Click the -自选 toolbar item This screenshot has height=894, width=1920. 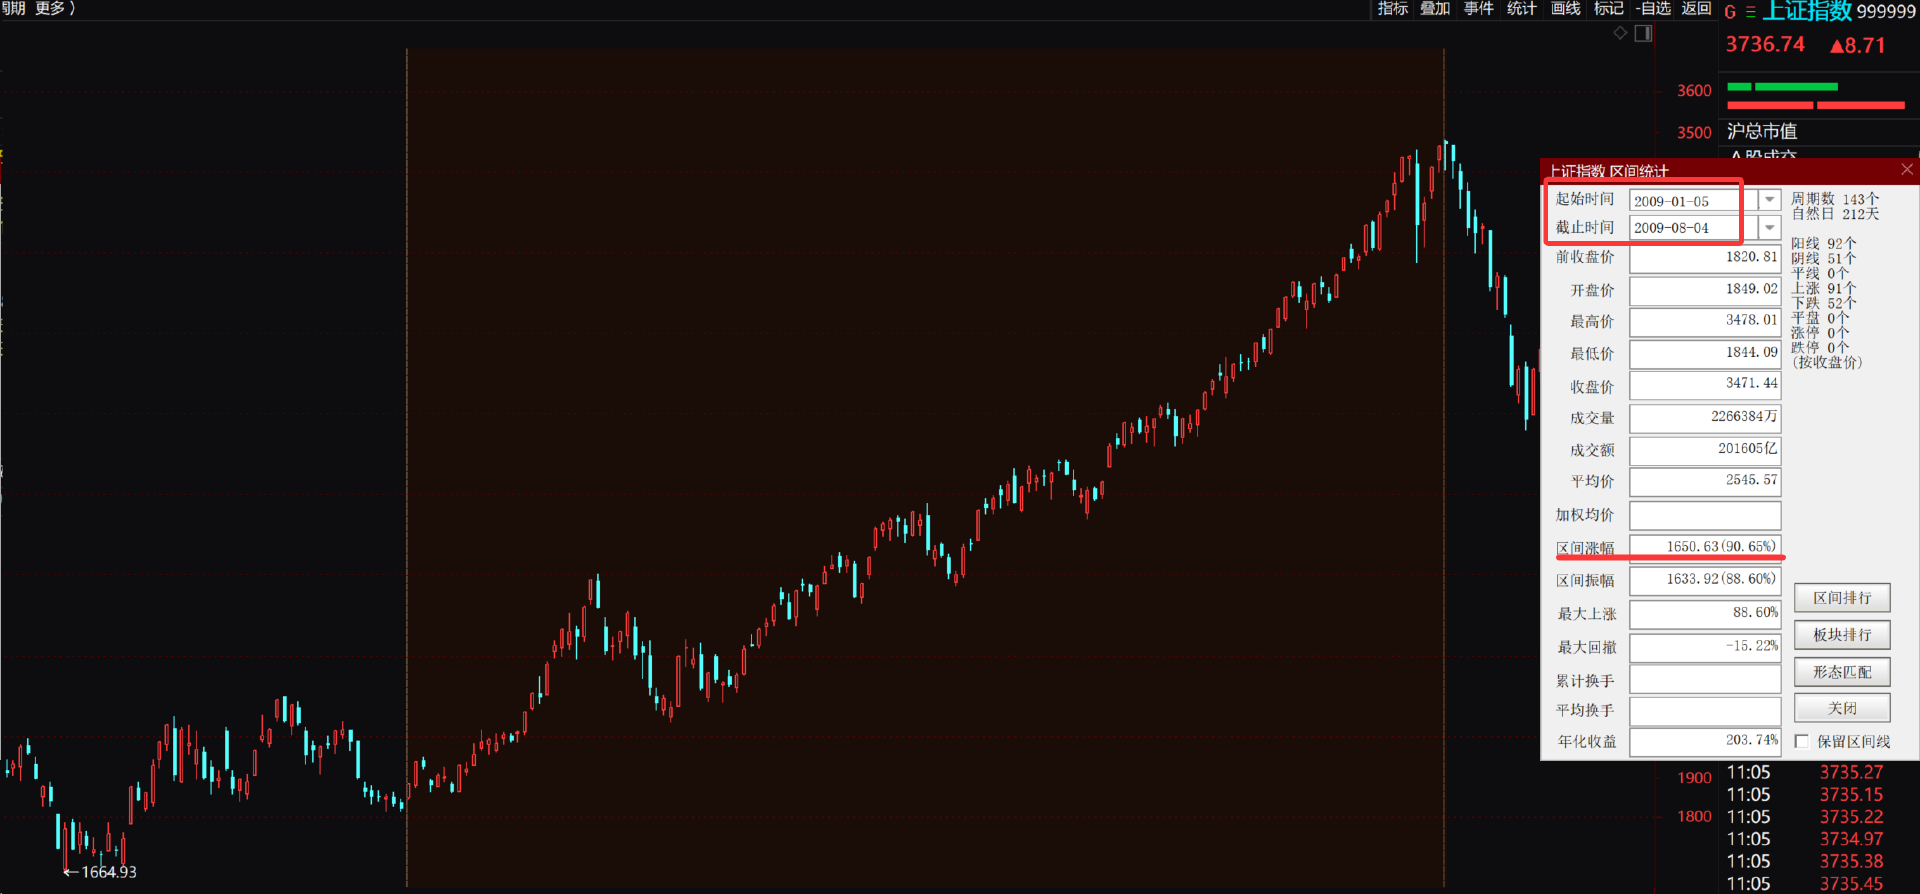pos(1653,9)
